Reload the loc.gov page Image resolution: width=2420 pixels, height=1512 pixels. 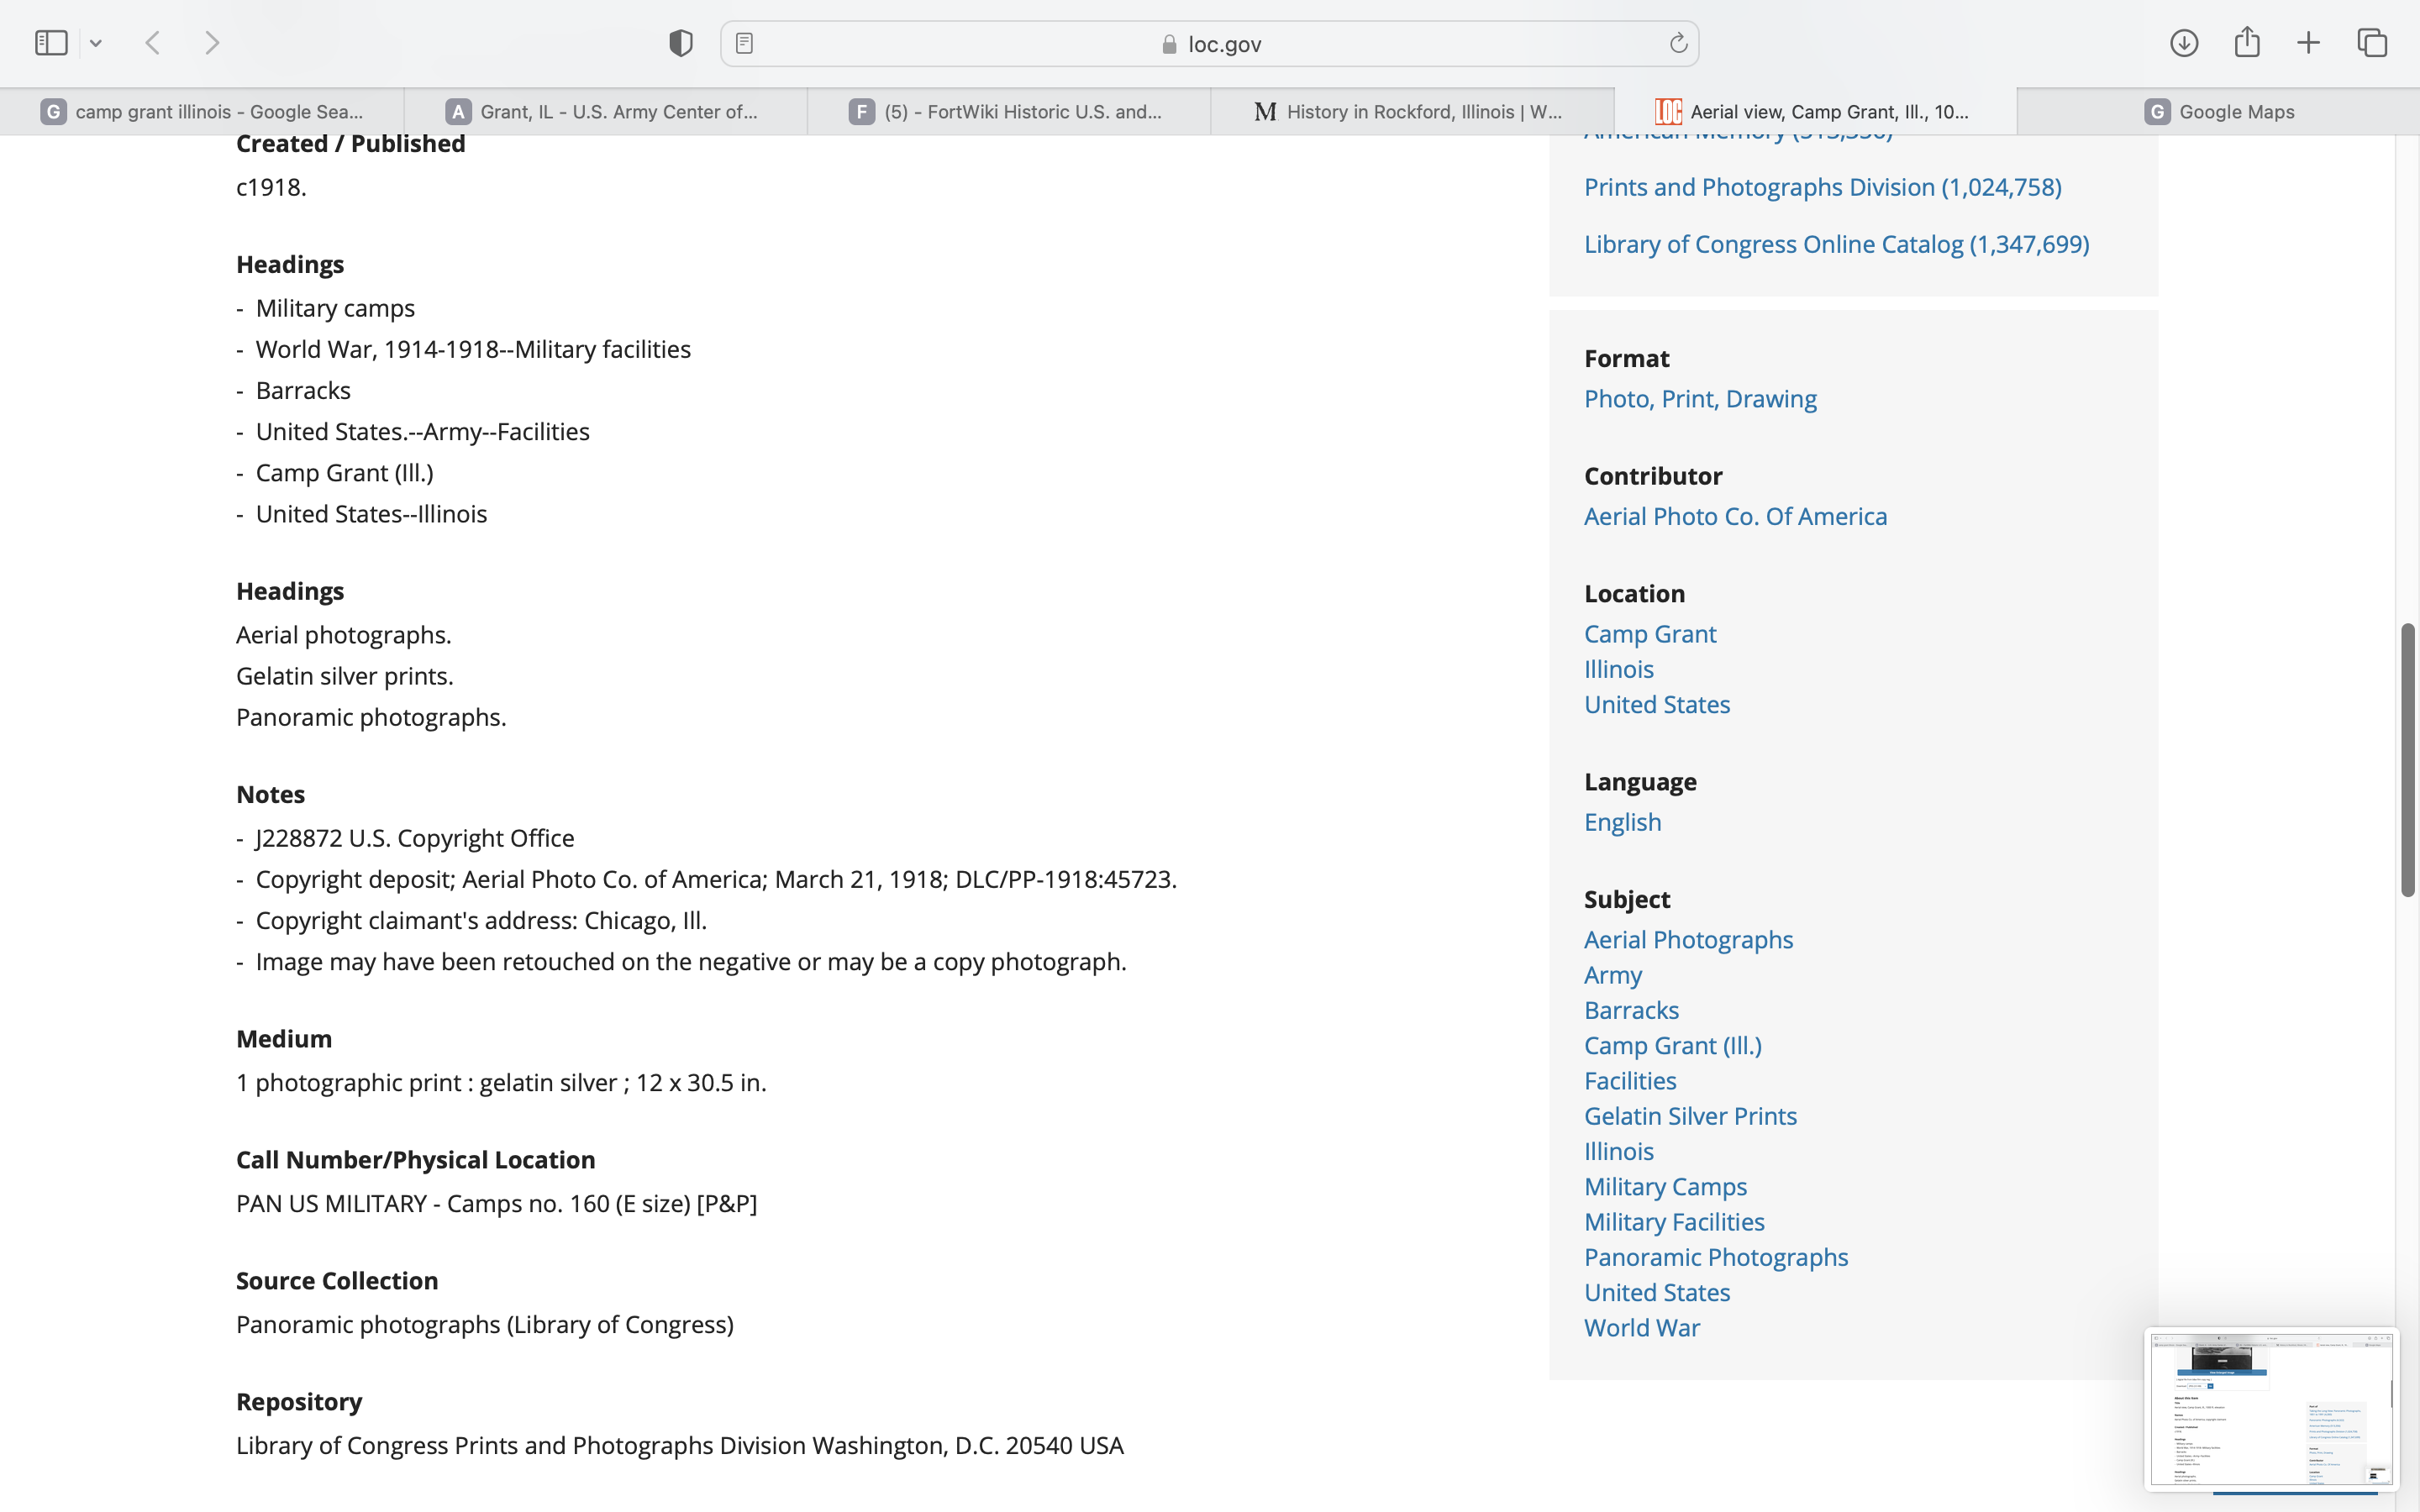[x=1678, y=43]
